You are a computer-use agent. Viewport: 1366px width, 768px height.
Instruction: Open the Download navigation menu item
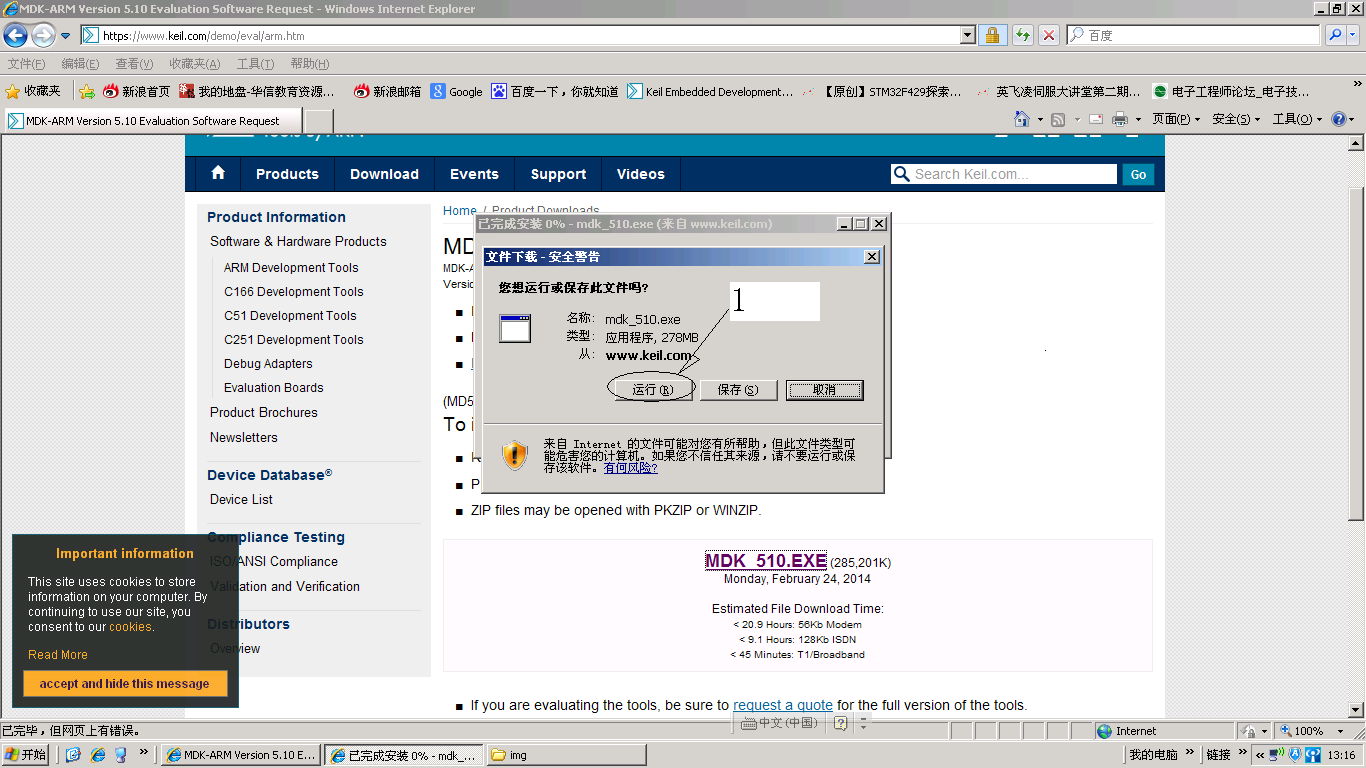pos(384,174)
